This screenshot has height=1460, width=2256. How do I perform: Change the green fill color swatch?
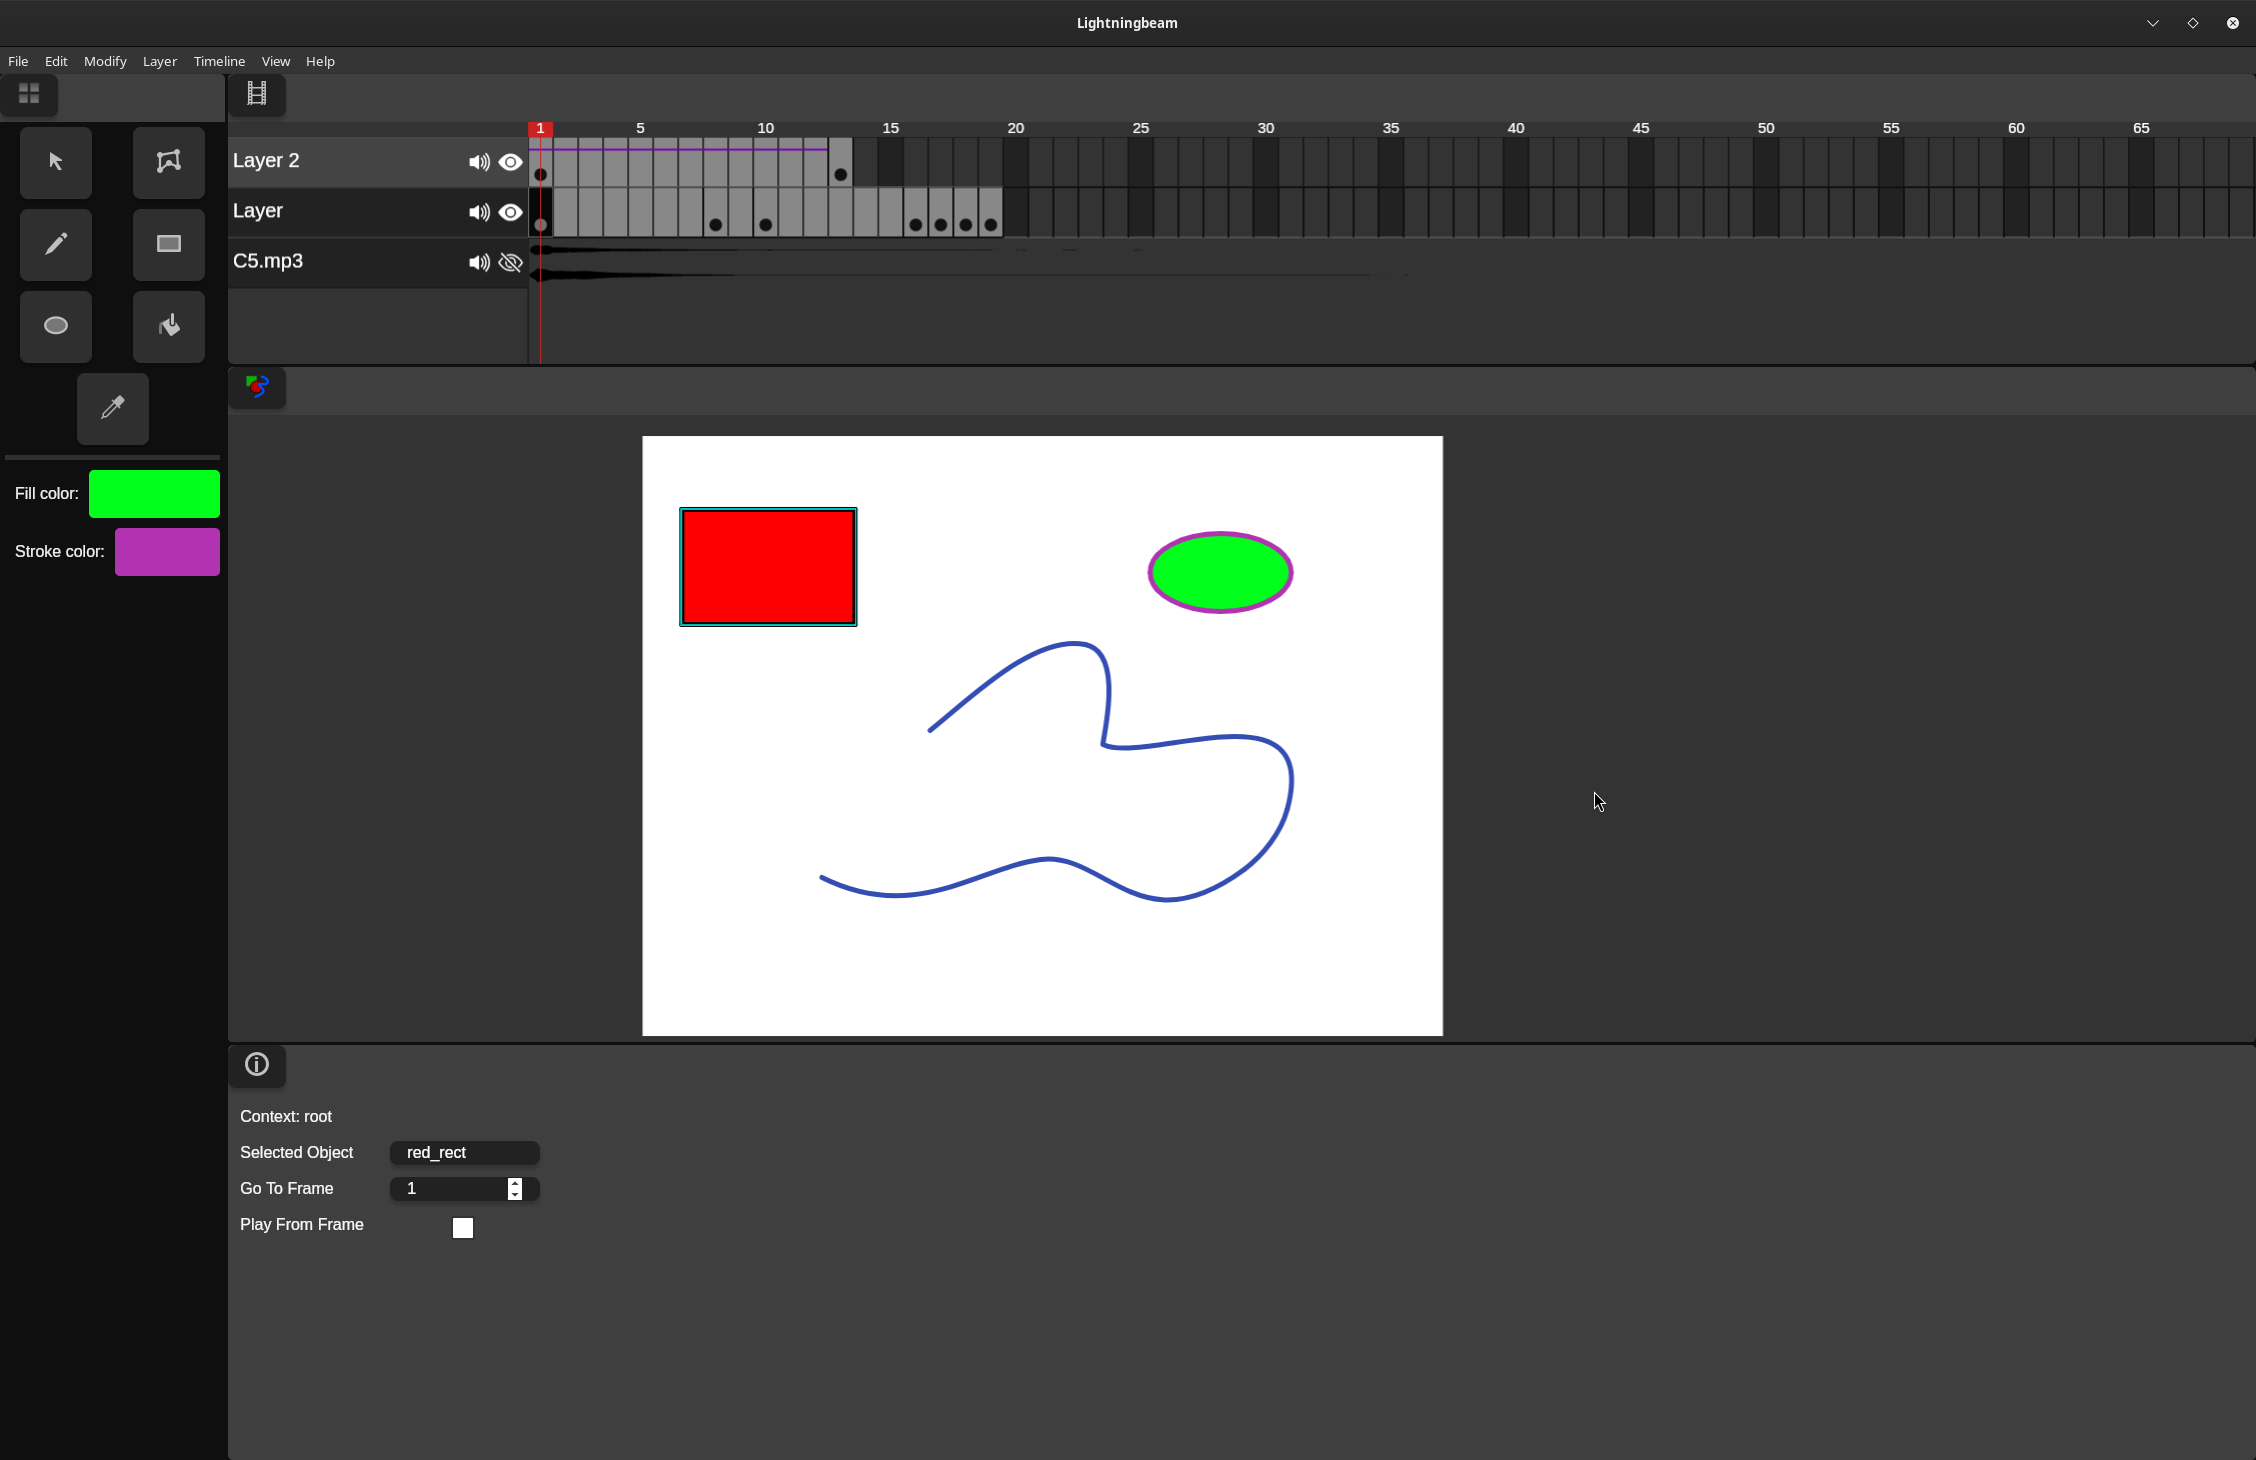pos(153,493)
